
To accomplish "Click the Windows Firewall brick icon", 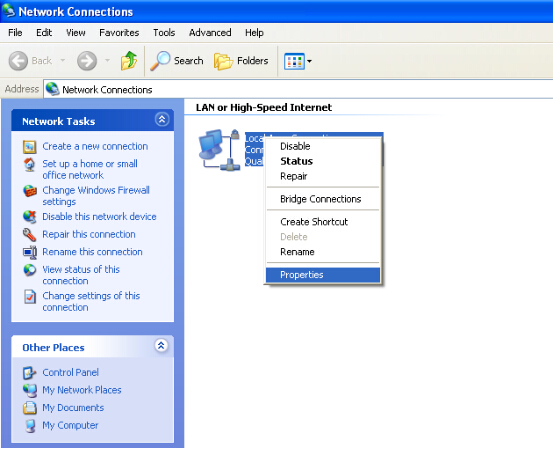I will point(30,191).
